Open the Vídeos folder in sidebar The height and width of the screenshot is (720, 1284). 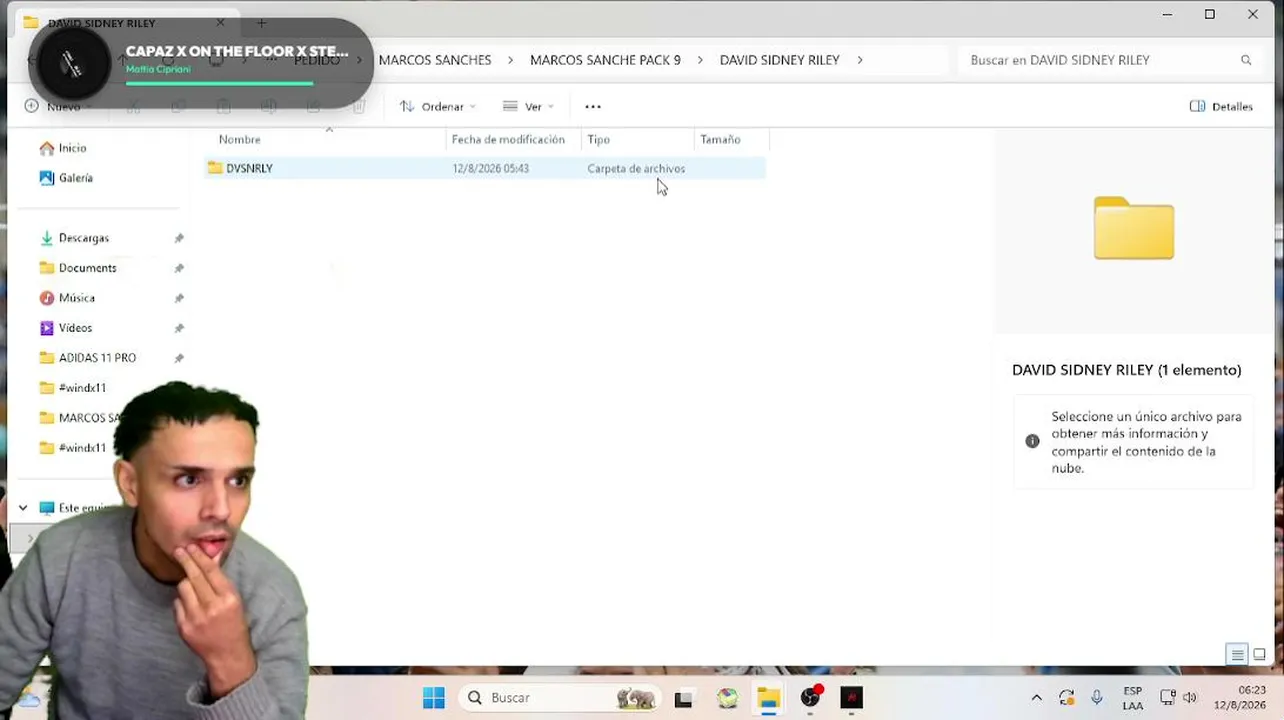point(75,328)
